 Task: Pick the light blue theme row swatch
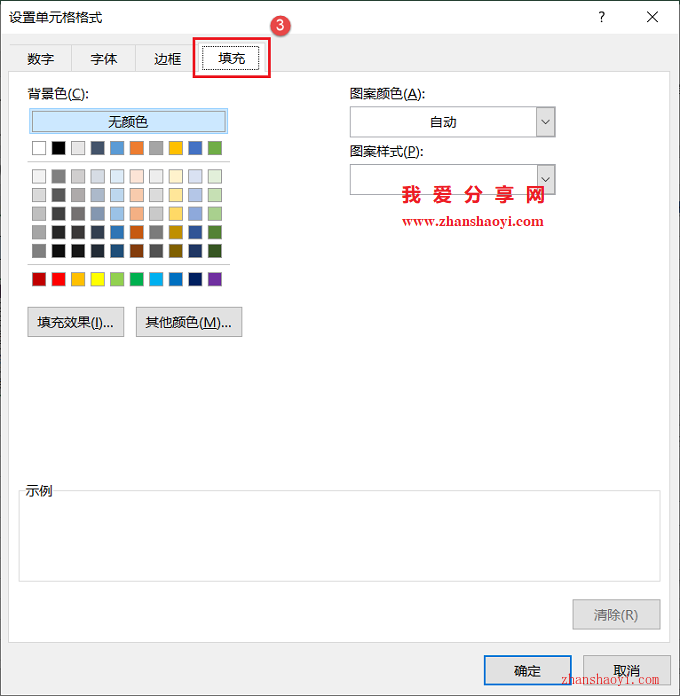pyautogui.click(x=117, y=148)
